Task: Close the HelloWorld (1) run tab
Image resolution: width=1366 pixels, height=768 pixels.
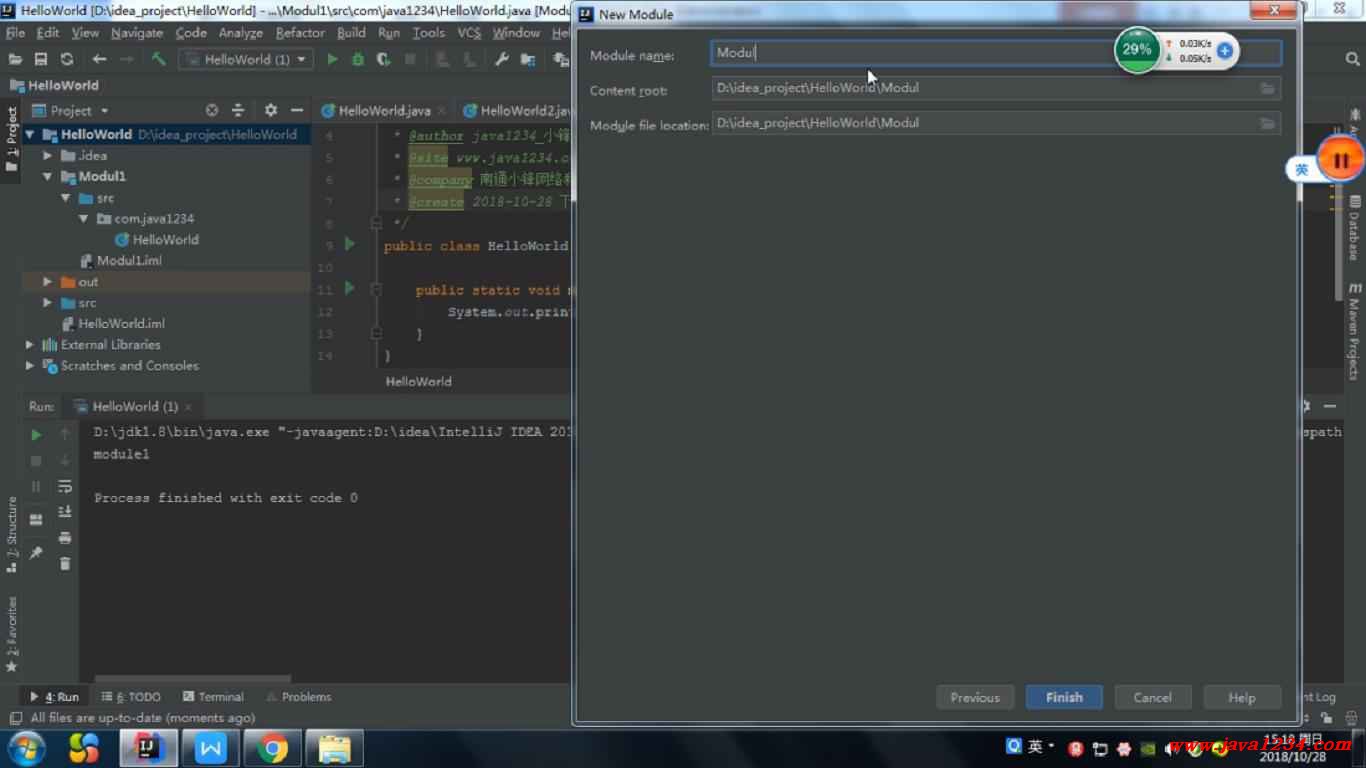Action: pyautogui.click(x=188, y=407)
